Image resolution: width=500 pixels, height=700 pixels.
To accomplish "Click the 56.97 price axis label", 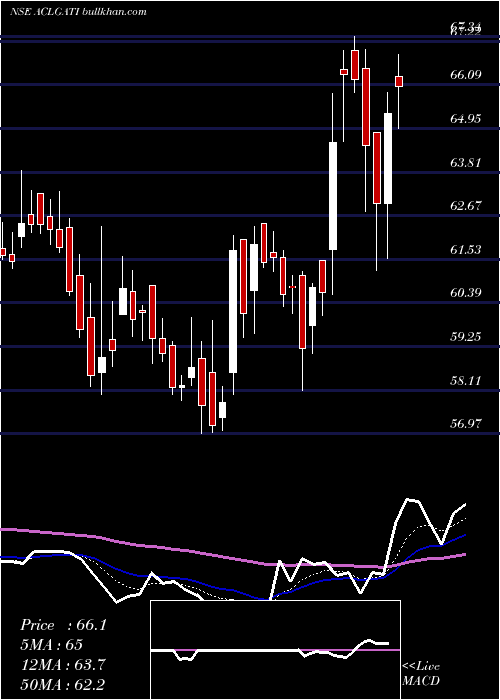I will coord(466,424).
